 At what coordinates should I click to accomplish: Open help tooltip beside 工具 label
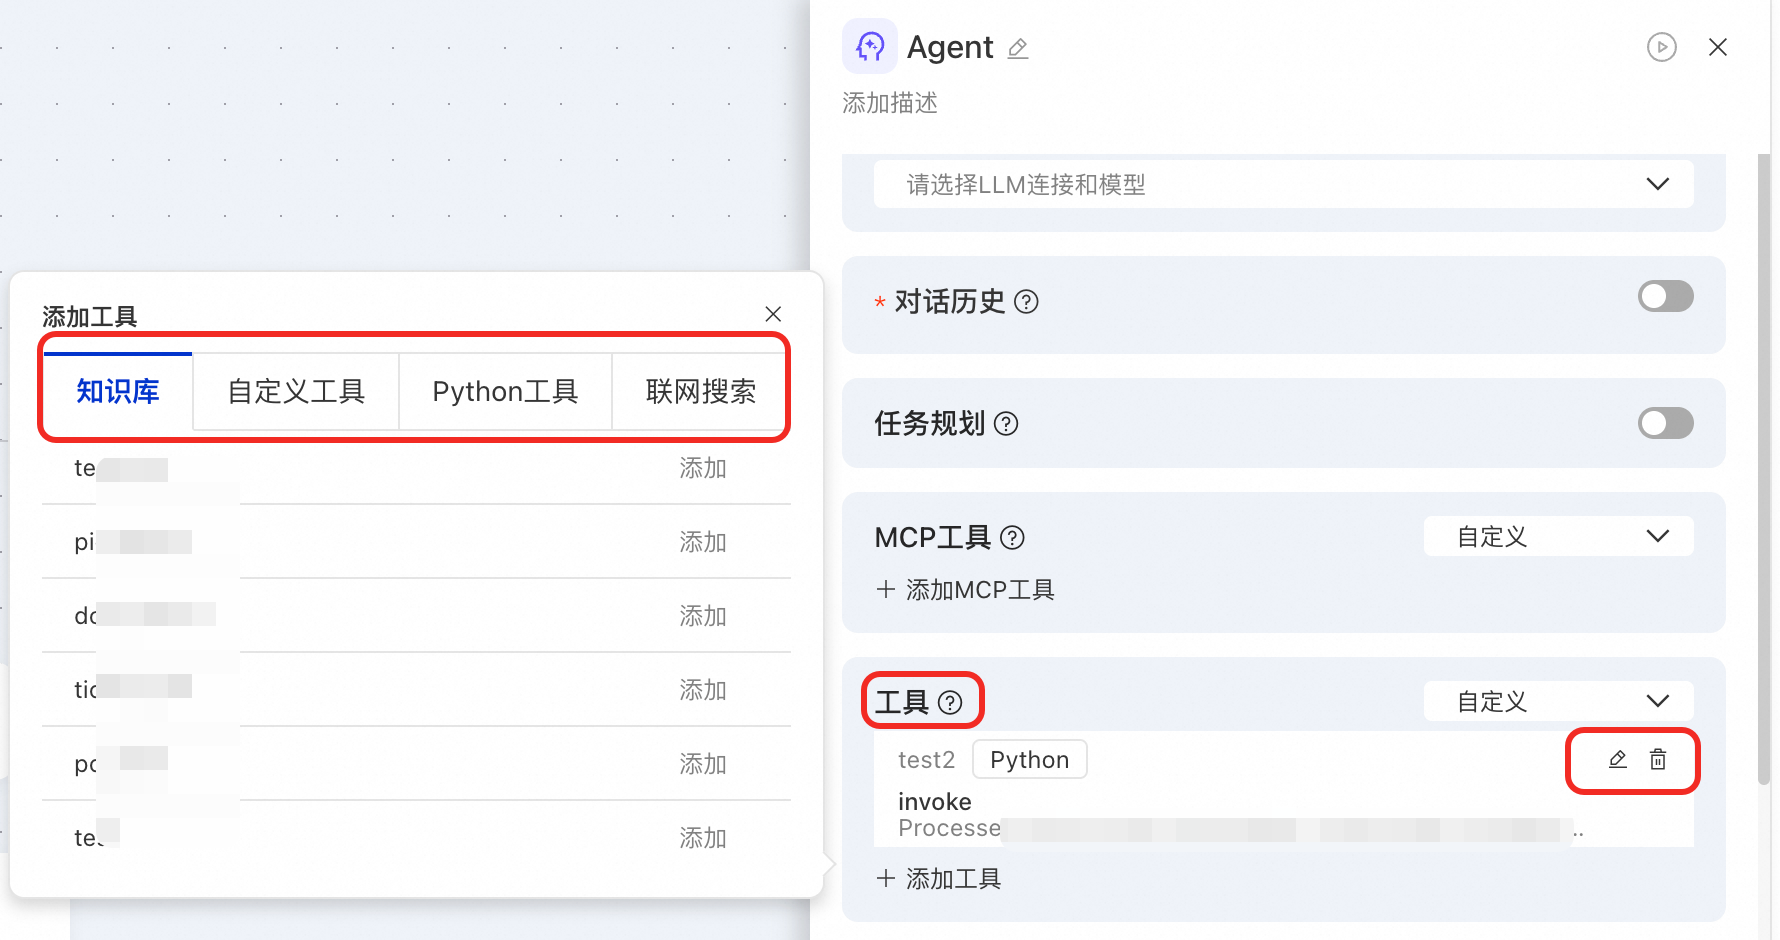pyautogui.click(x=950, y=703)
